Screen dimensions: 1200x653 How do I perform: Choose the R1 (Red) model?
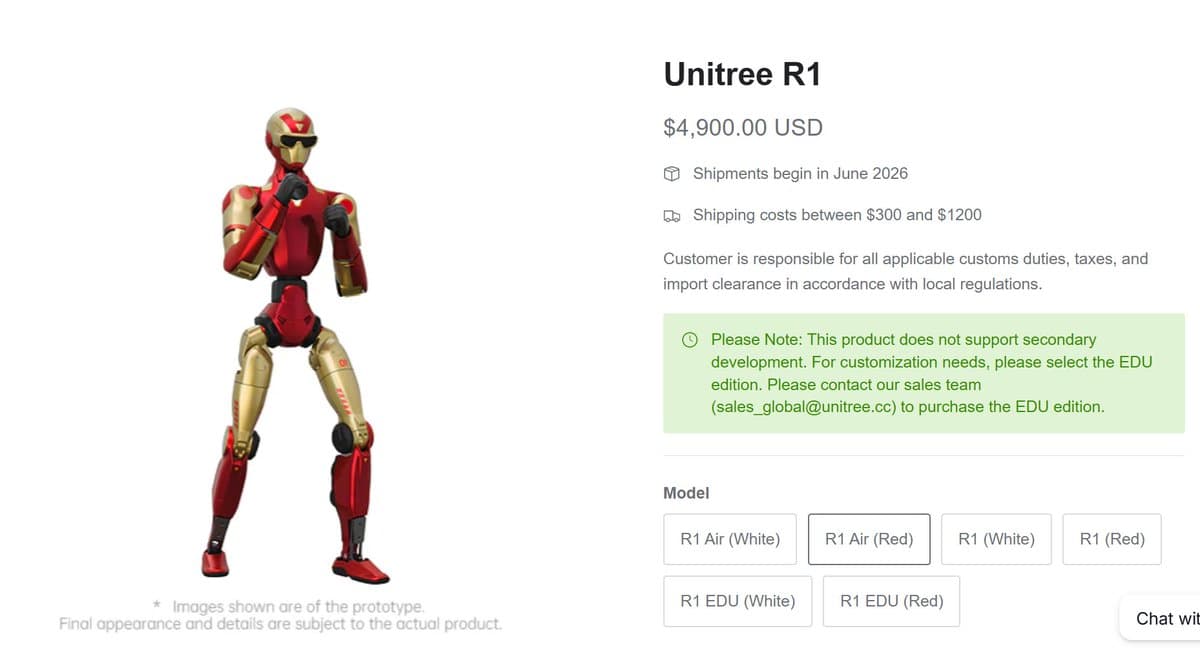pos(1112,539)
